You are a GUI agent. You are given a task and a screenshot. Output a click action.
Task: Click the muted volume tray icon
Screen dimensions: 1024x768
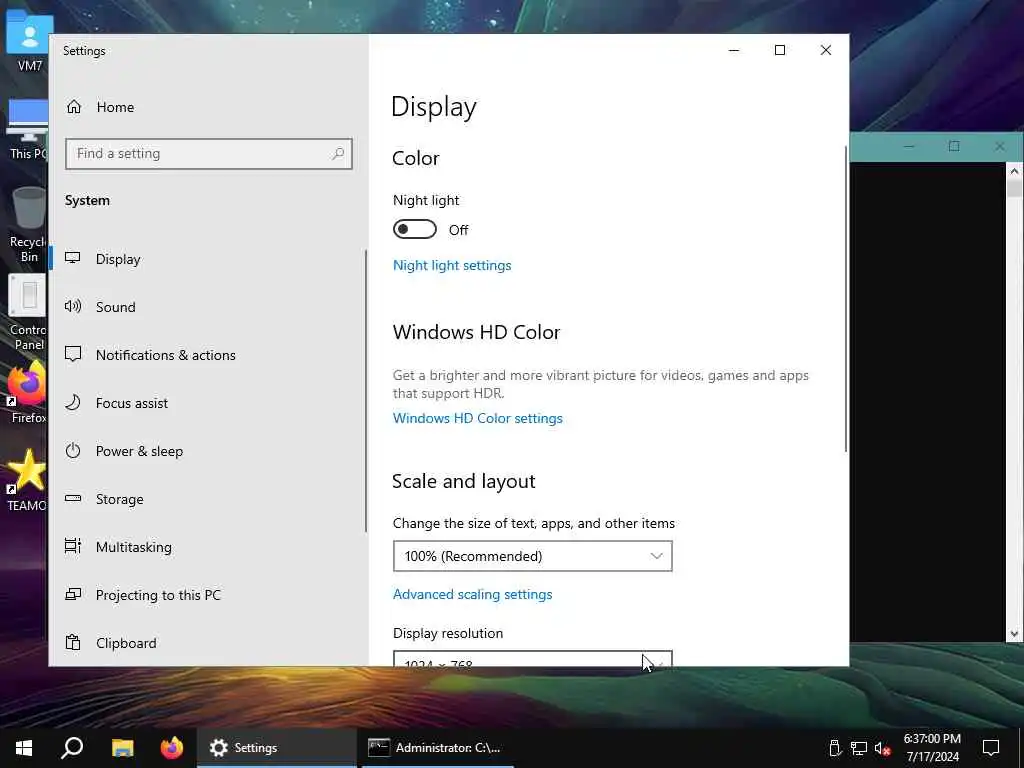pos(882,748)
